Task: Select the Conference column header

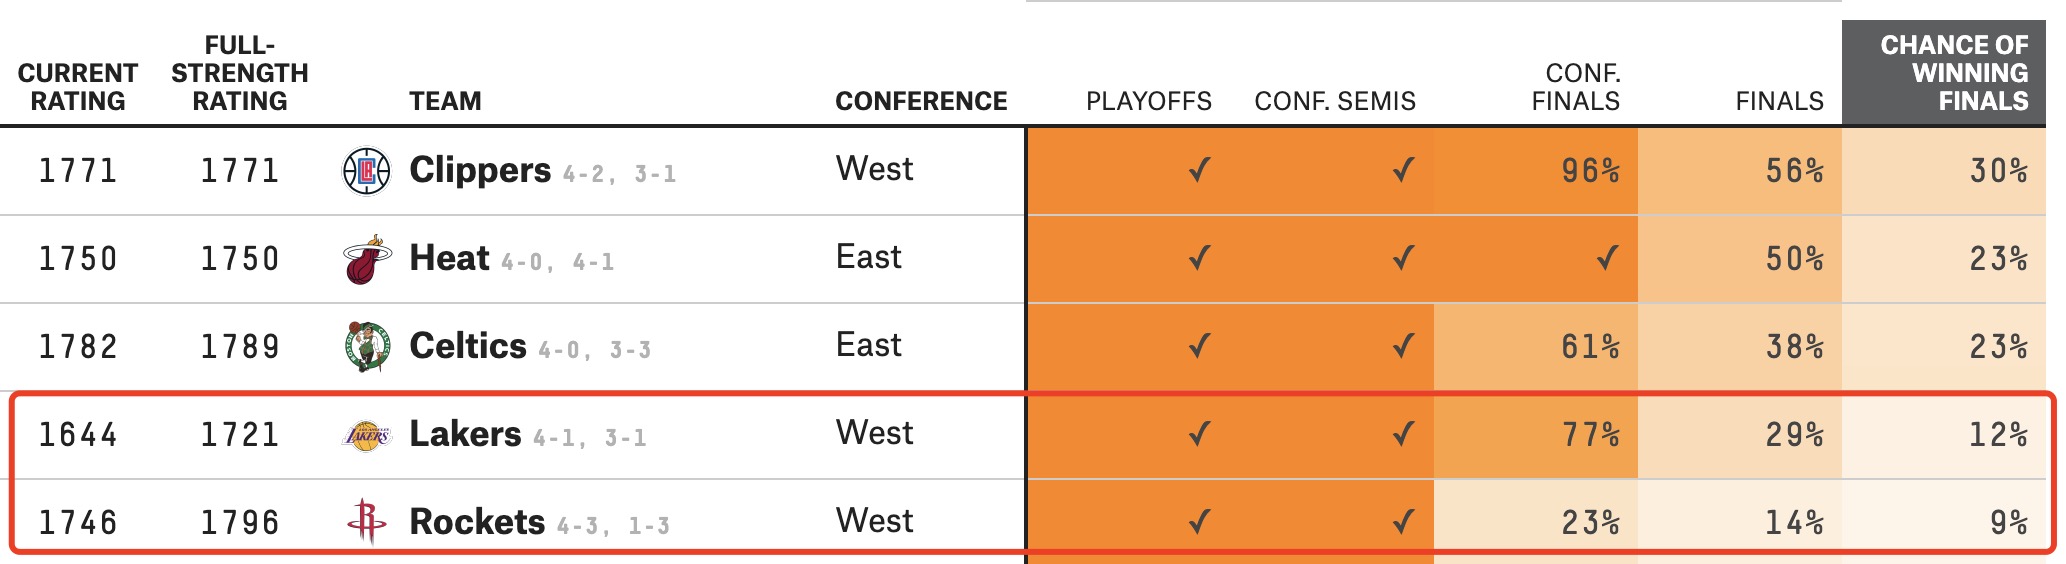Action: 921,101
